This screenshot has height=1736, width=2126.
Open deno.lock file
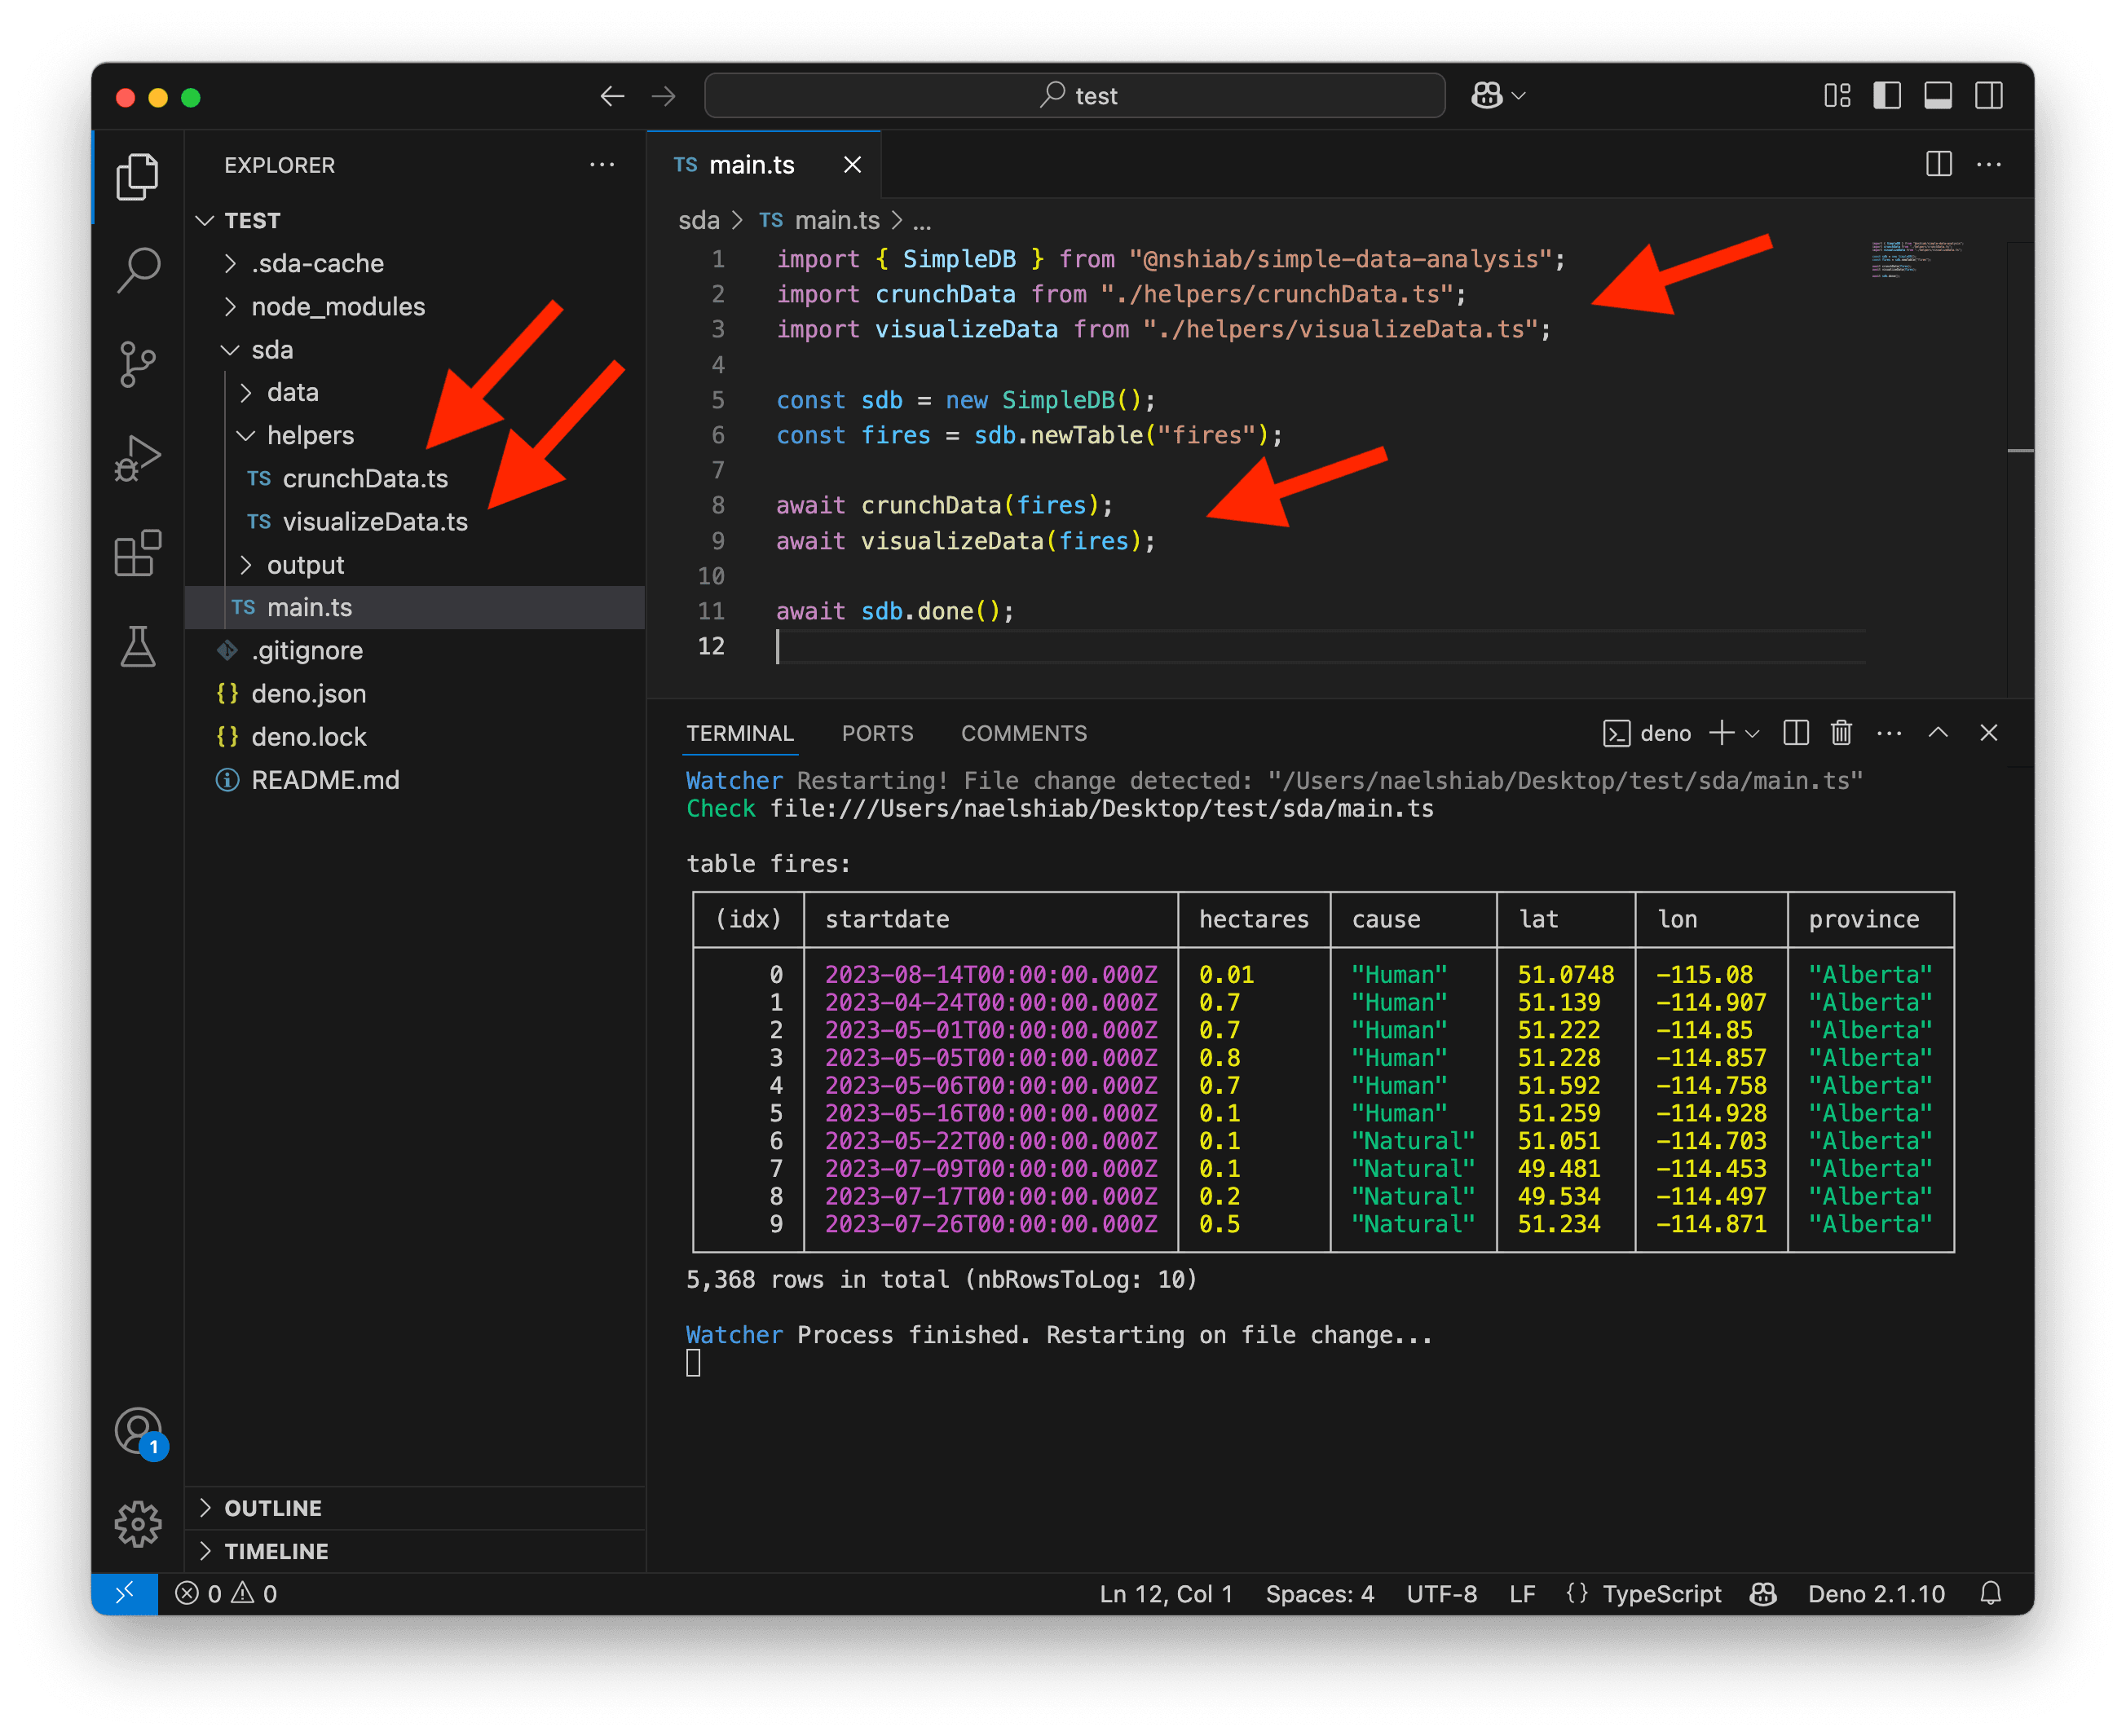coord(415,736)
